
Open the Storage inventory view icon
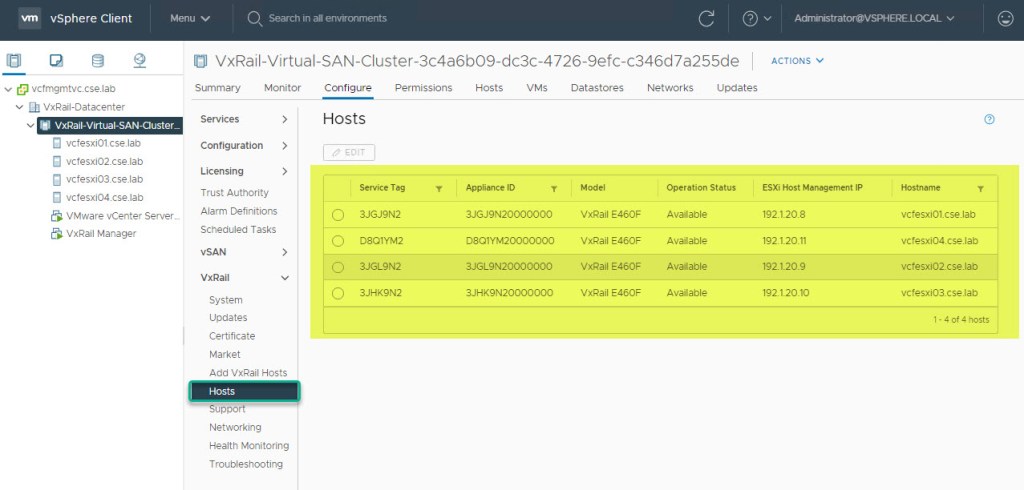[x=97, y=61]
